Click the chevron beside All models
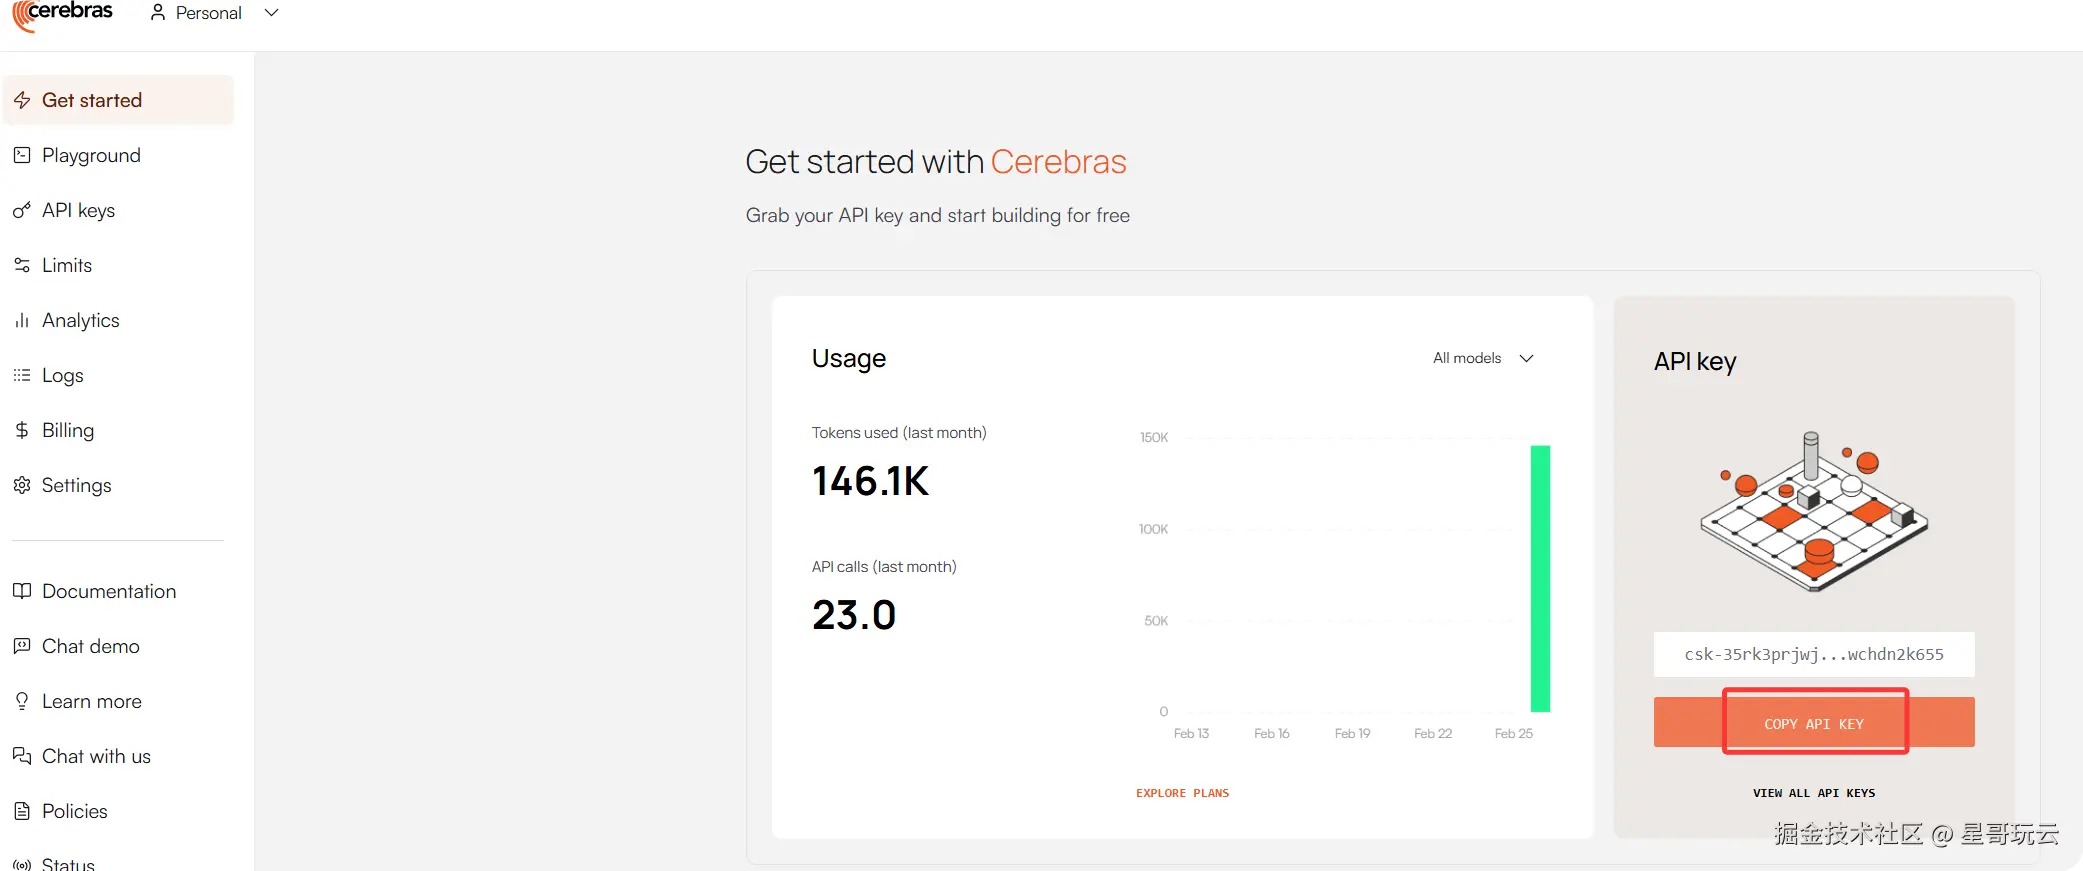 click(x=1526, y=358)
